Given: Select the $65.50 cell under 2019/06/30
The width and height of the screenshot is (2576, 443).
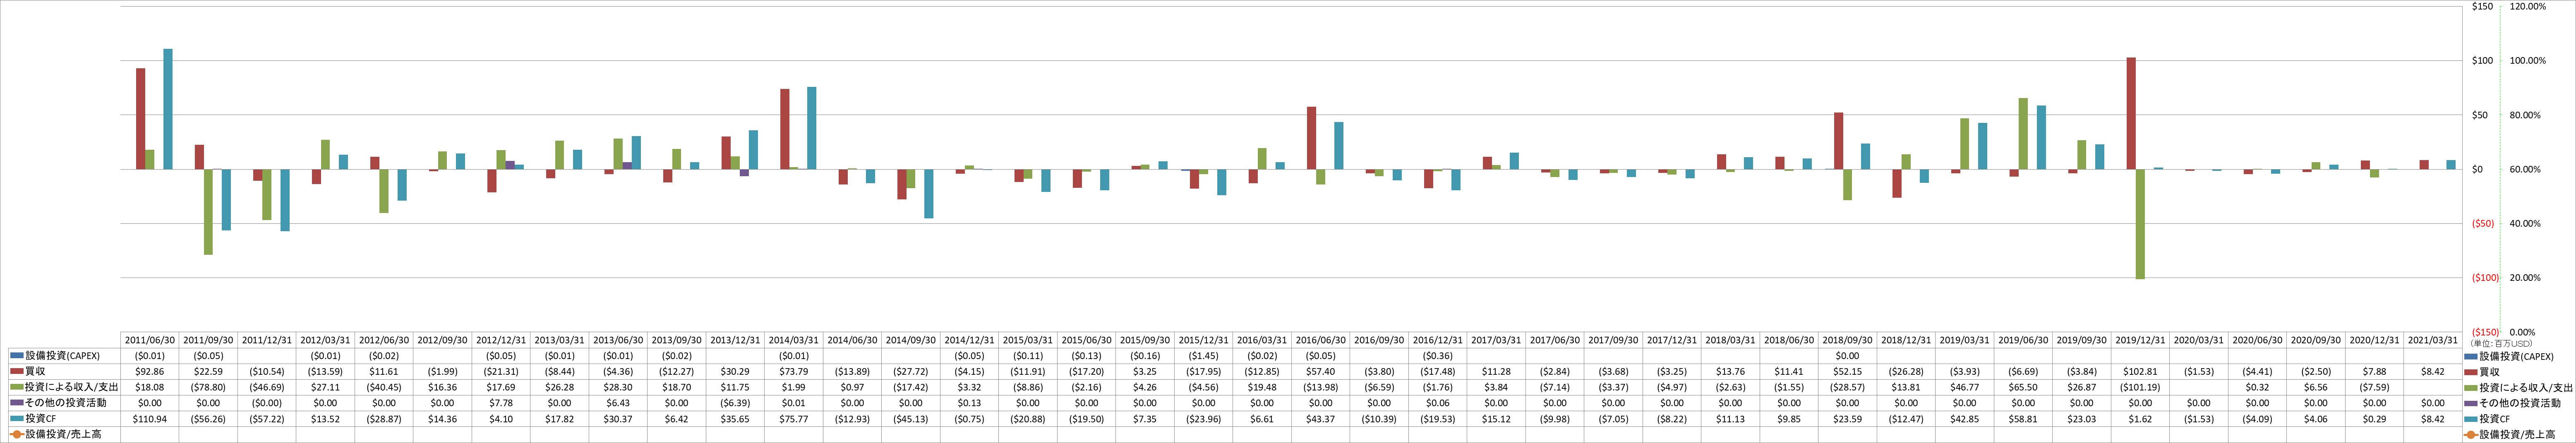Looking at the screenshot, I should pyautogui.click(x=2023, y=387).
